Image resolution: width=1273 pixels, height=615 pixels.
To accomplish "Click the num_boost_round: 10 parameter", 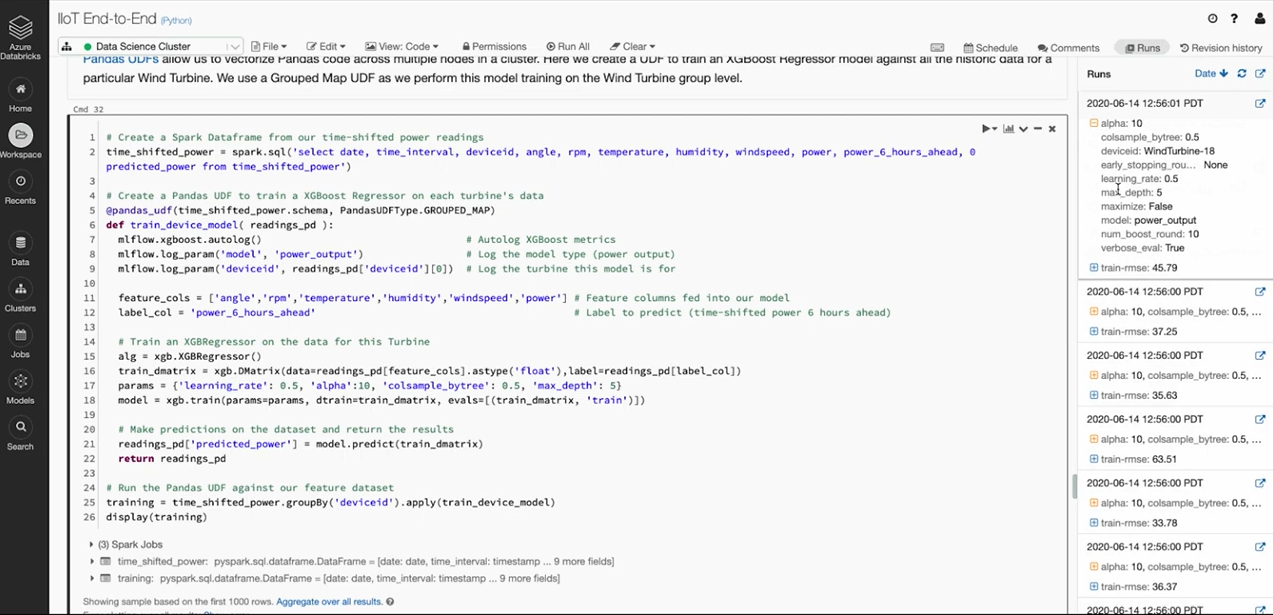I will tap(1150, 234).
